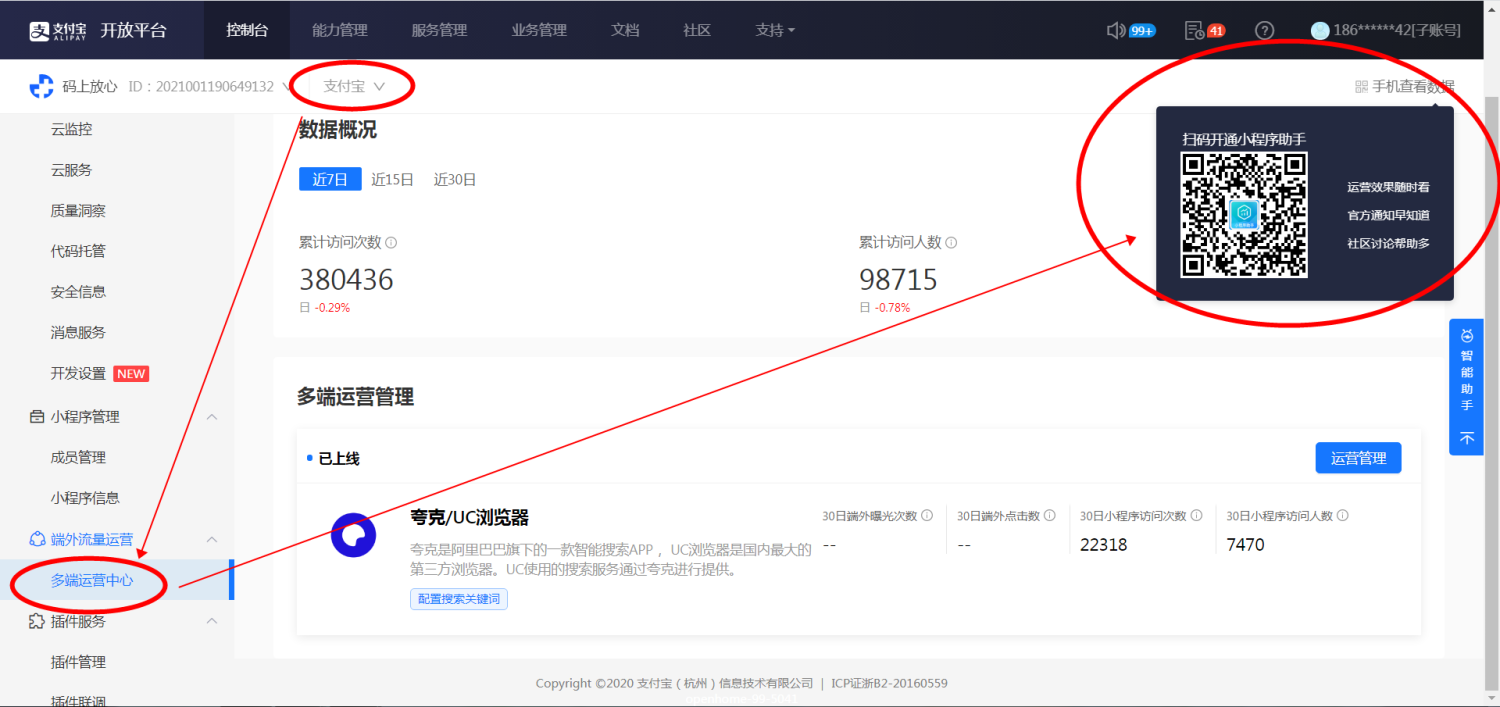Screen dimensions: 1500x707
Task: Click info icon beside 30日小程序访问次数
Action: click(1196, 516)
